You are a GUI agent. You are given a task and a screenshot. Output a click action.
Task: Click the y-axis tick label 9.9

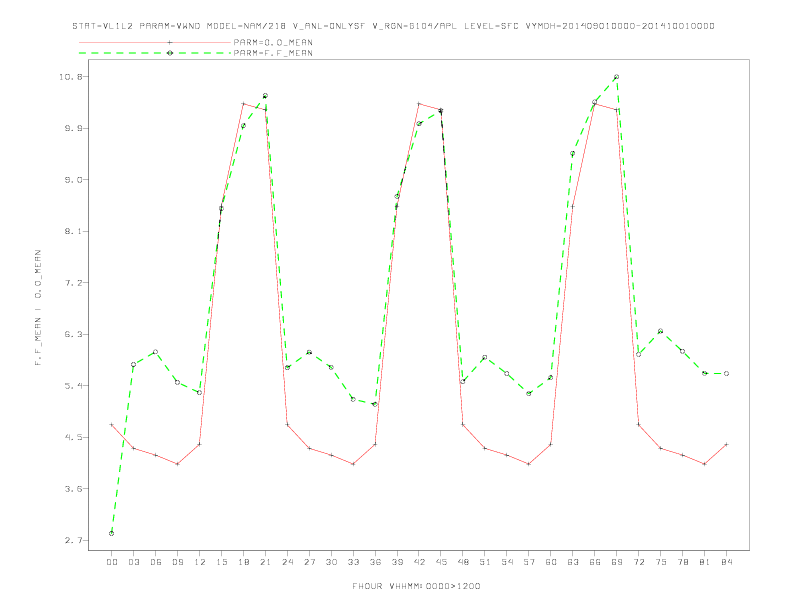(73, 128)
